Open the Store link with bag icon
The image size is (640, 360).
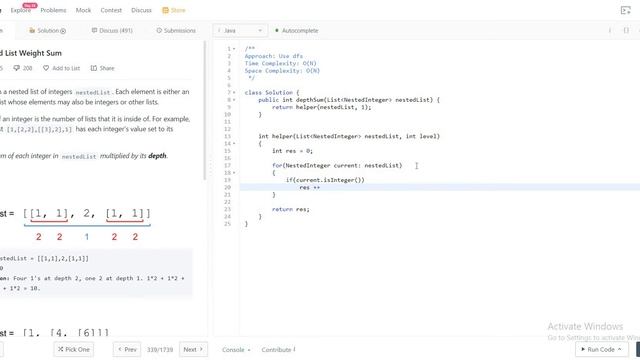174,10
